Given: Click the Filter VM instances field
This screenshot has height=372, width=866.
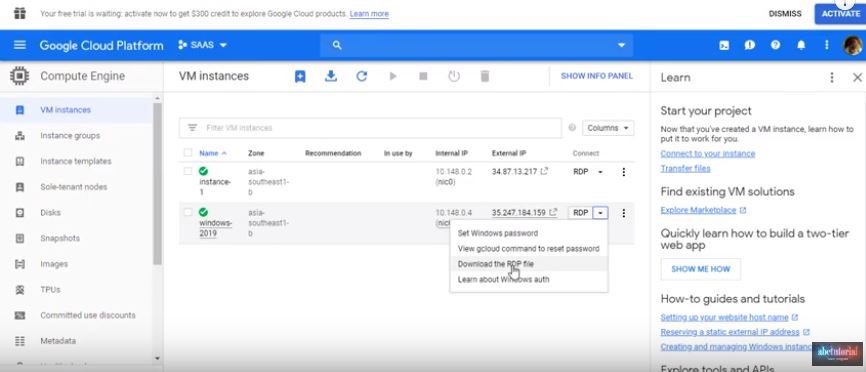Looking at the screenshot, I should pyautogui.click(x=370, y=127).
